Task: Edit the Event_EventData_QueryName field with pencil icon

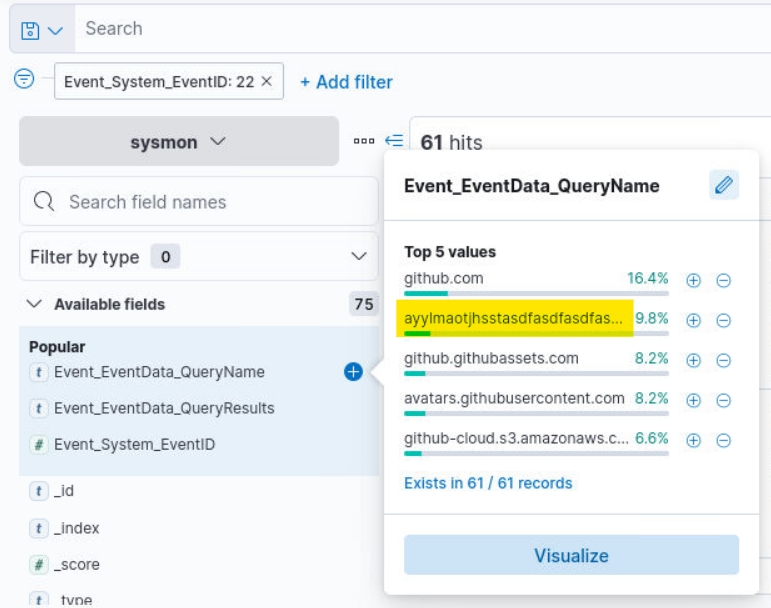Action: (724, 185)
